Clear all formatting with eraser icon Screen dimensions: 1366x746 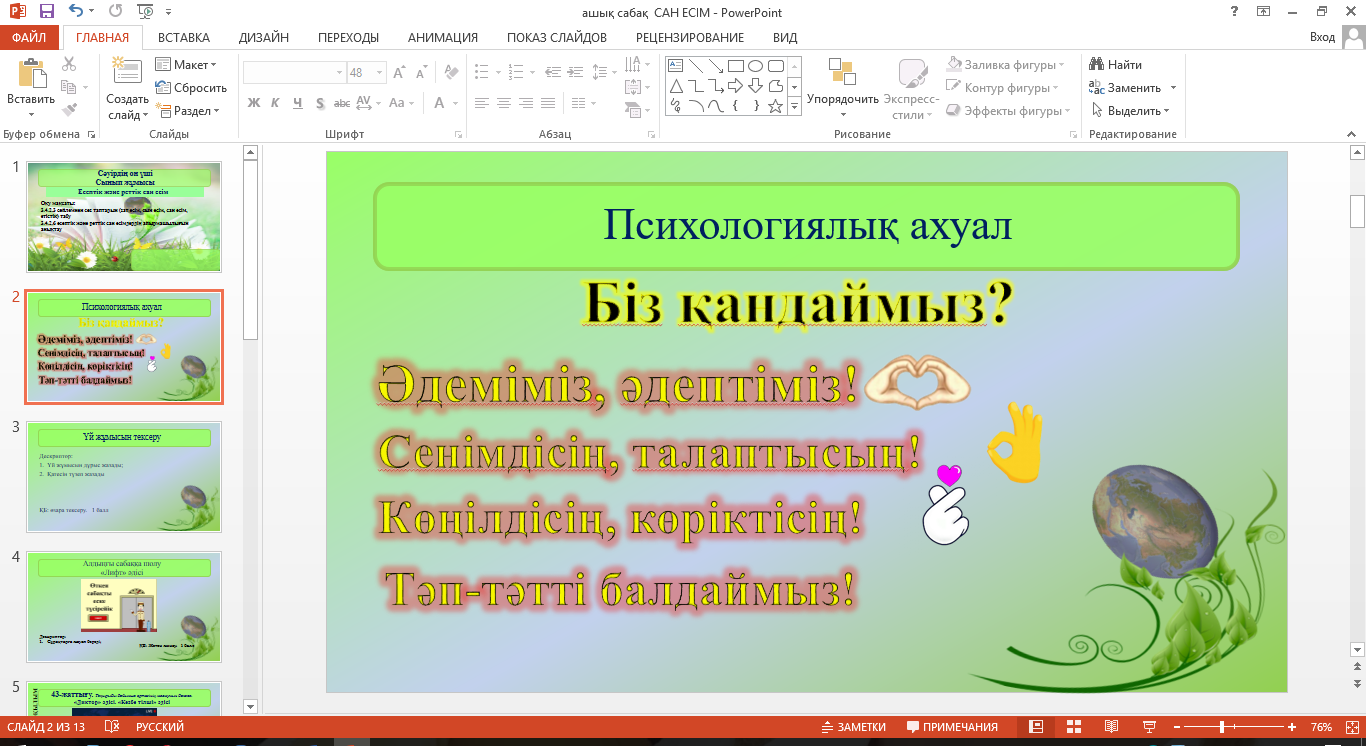[451, 73]
